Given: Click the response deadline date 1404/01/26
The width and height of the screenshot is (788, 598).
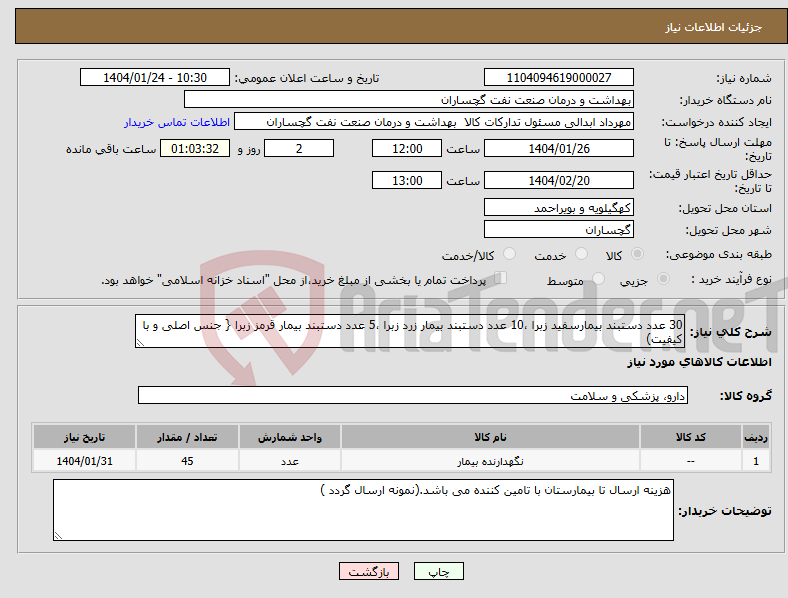Looking at the screenshot, I should [x=558, y=149].
